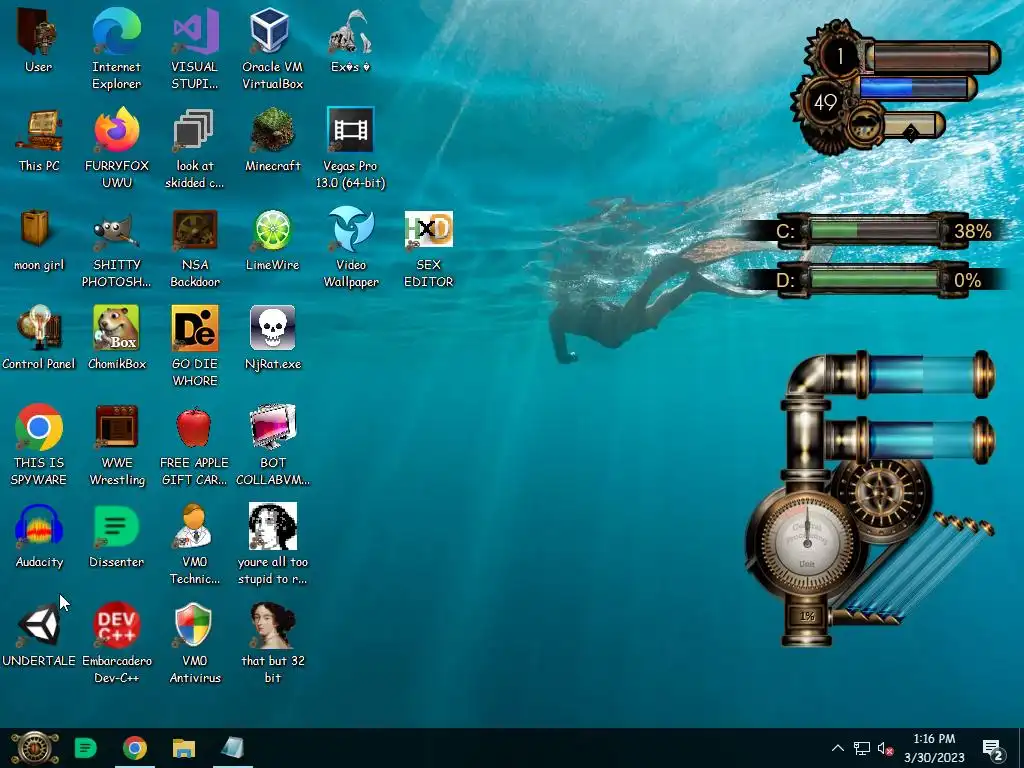
Task: Switch to Chrome in the taskbar
Action: point(135,748)
